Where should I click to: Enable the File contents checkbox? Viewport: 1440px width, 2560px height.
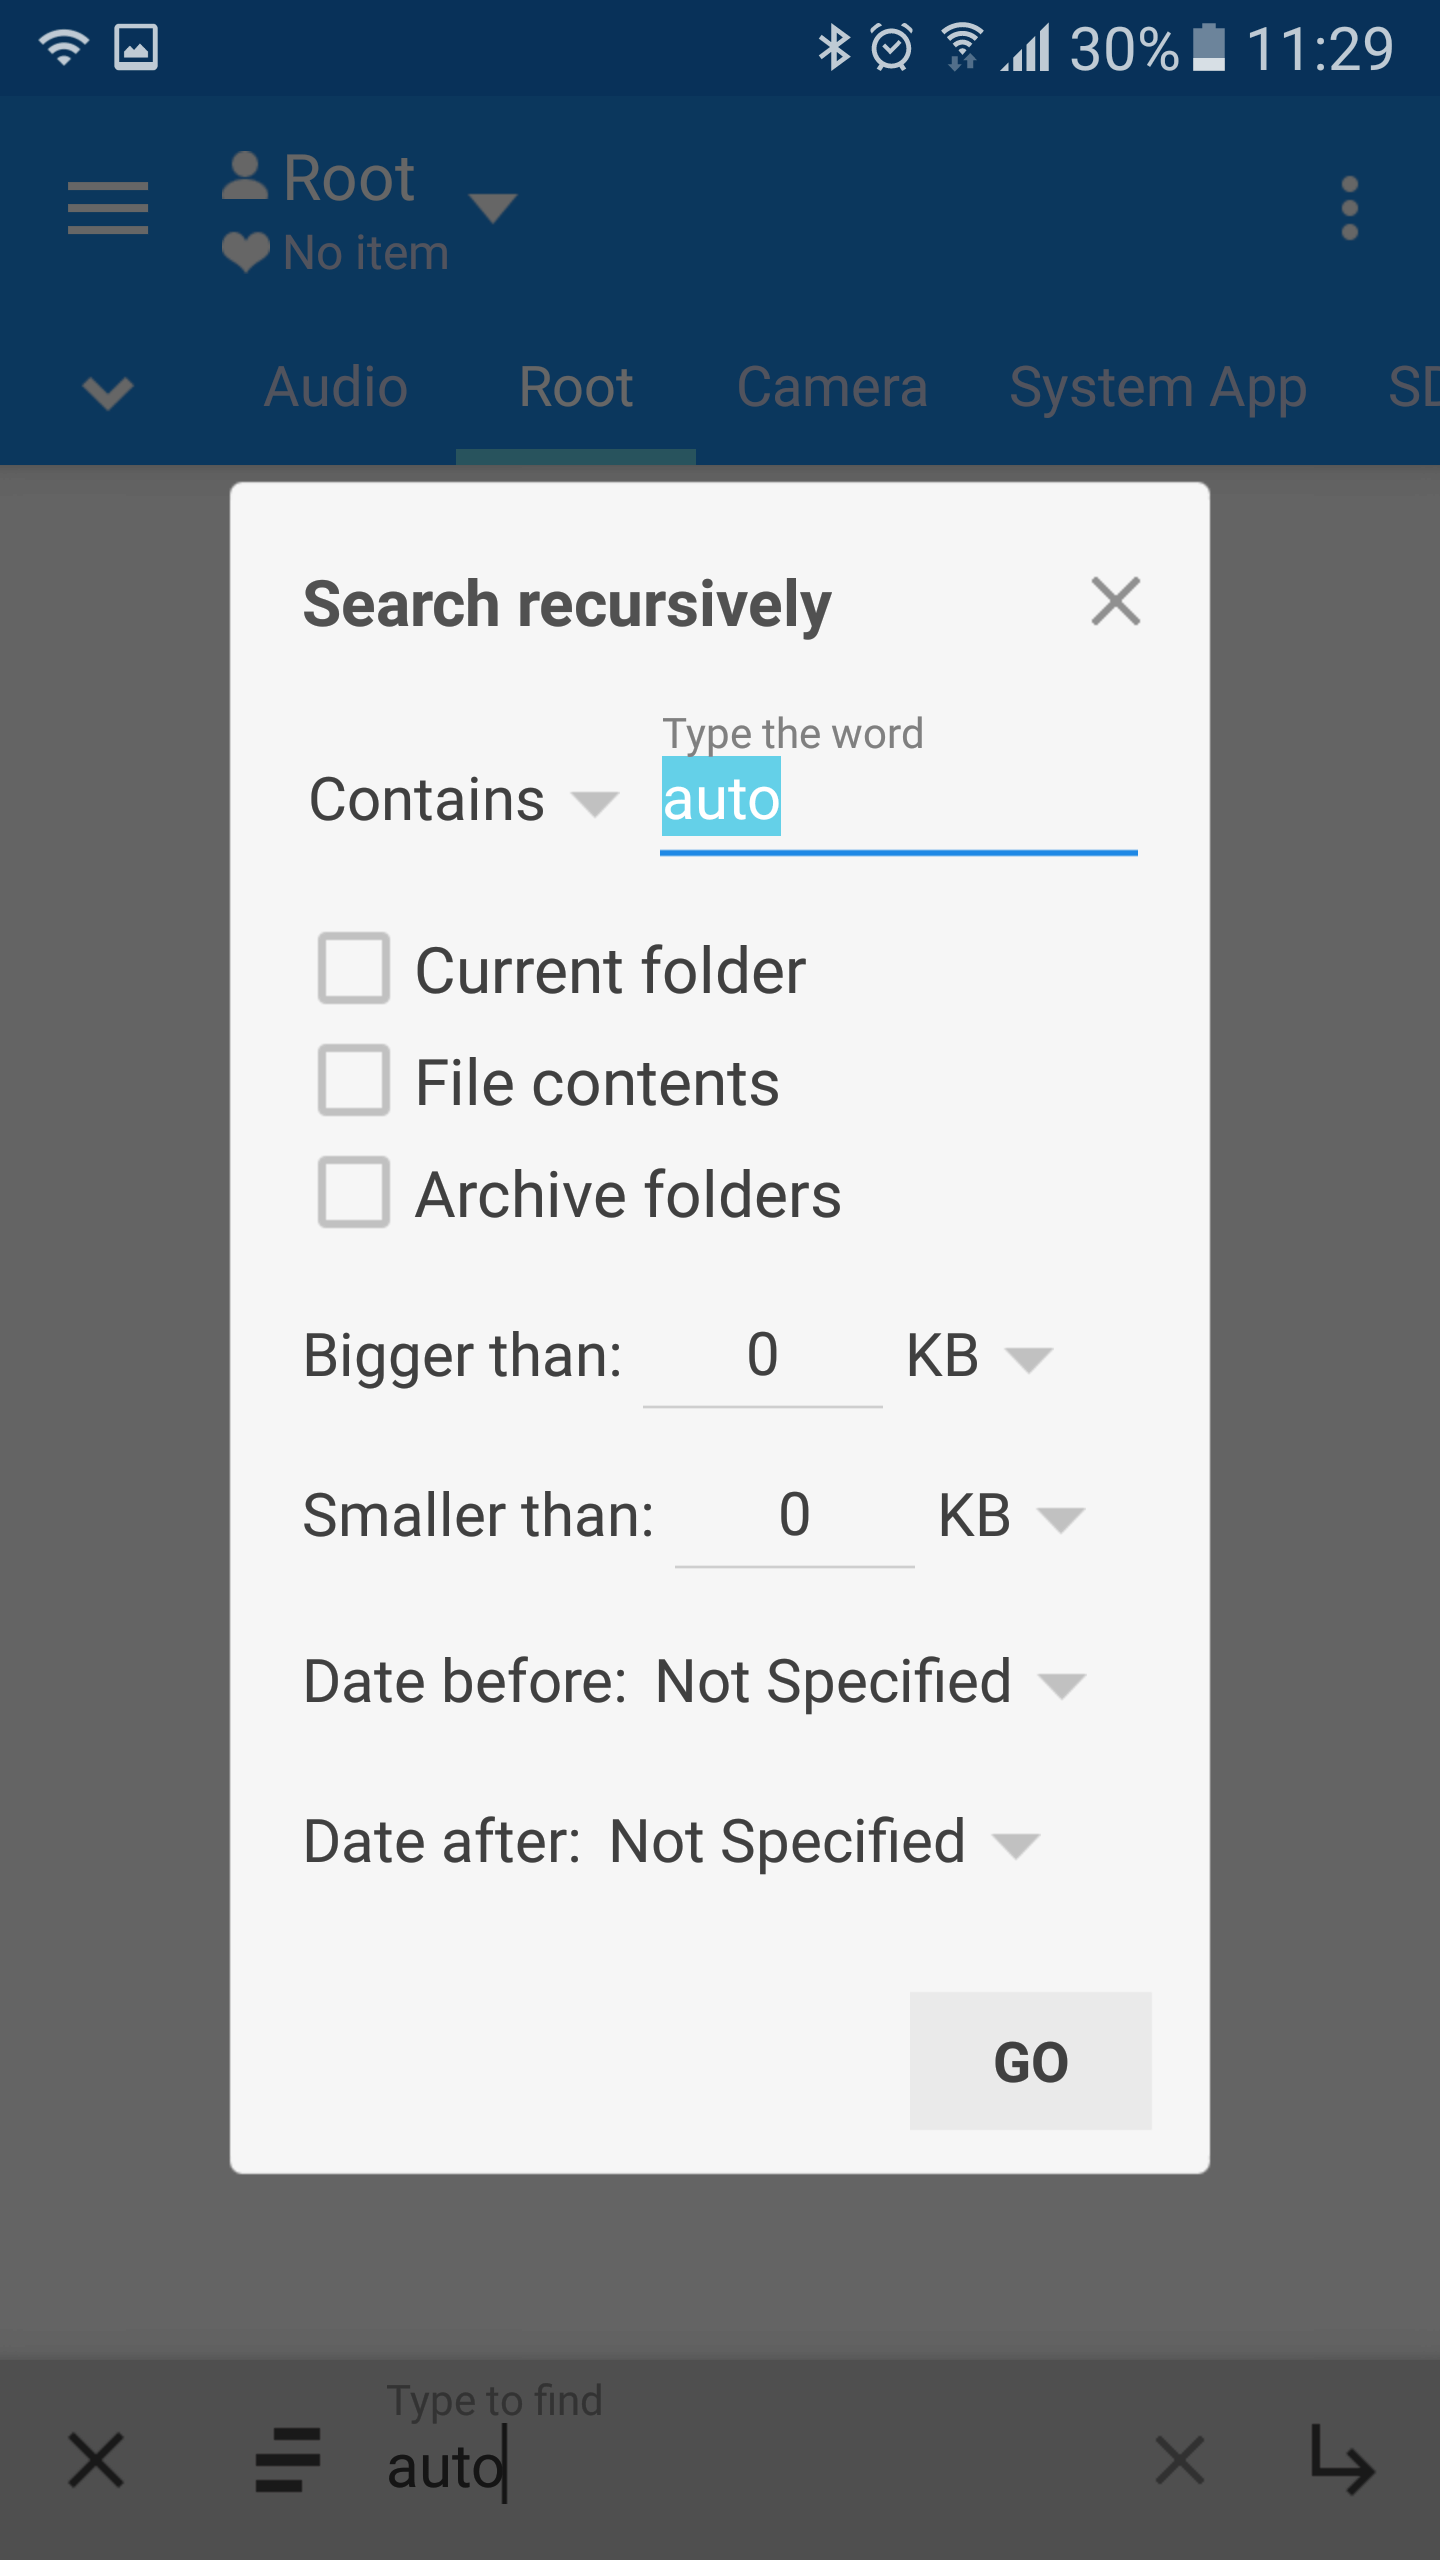[x=354, y=1080]
